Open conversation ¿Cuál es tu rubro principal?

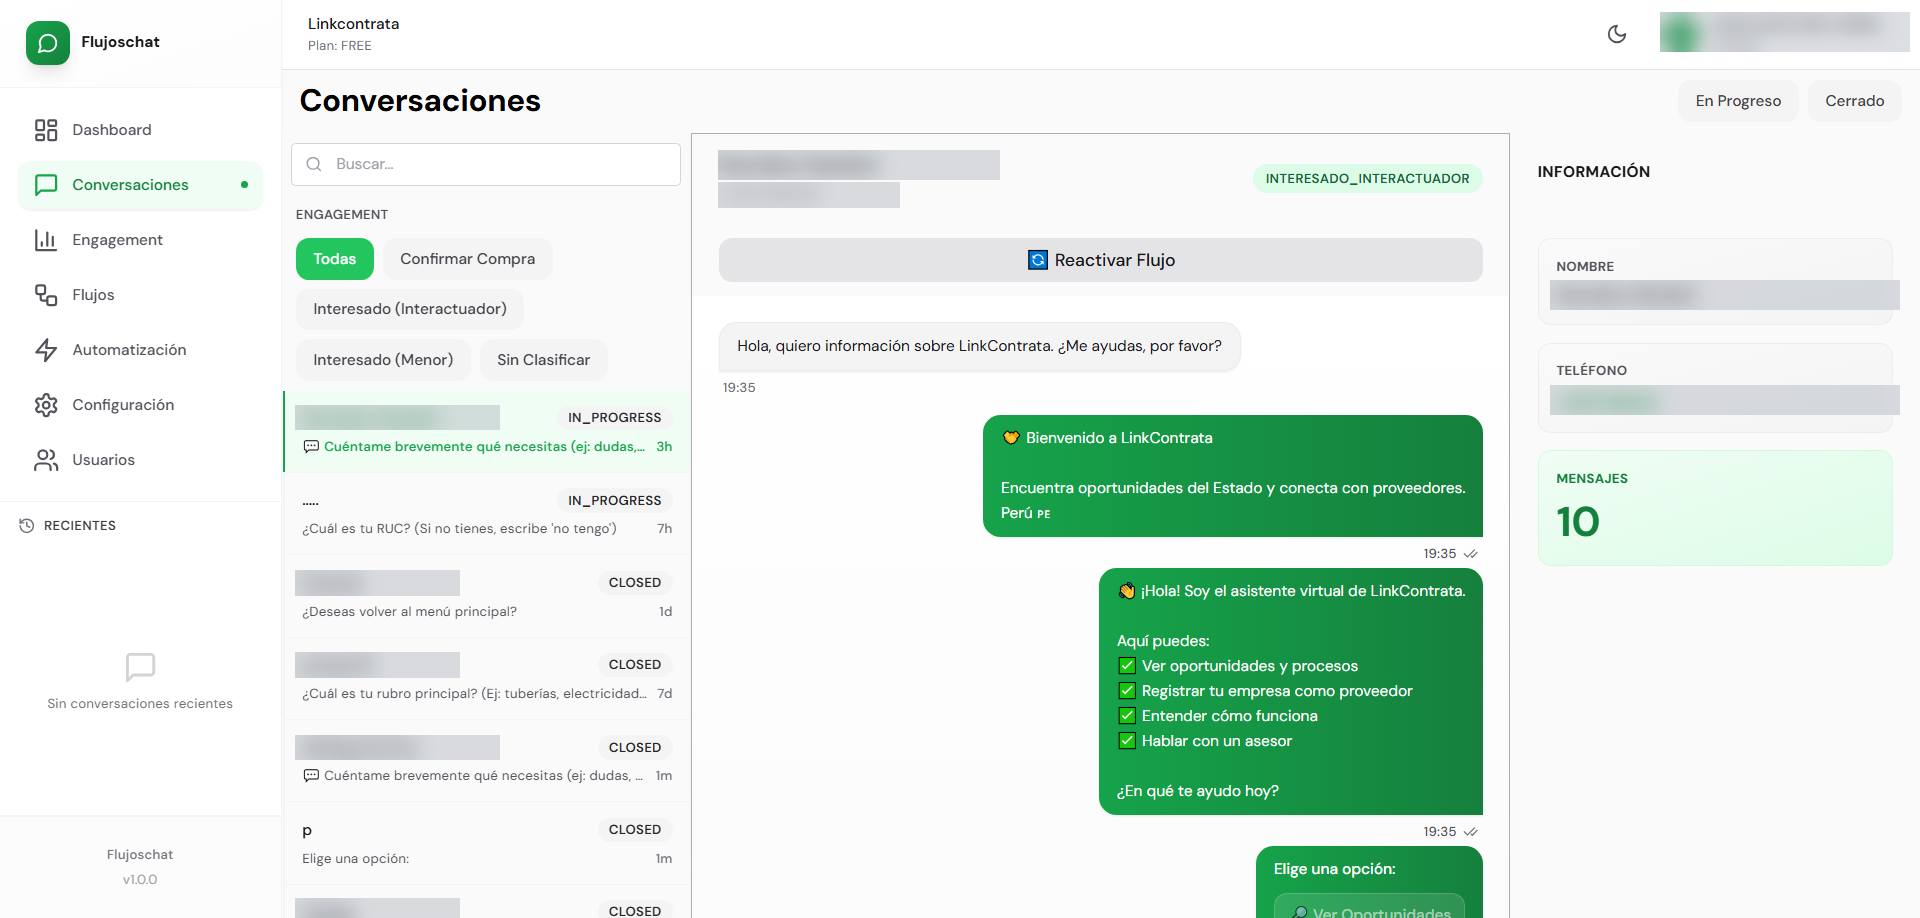click(x=487, y=679)
